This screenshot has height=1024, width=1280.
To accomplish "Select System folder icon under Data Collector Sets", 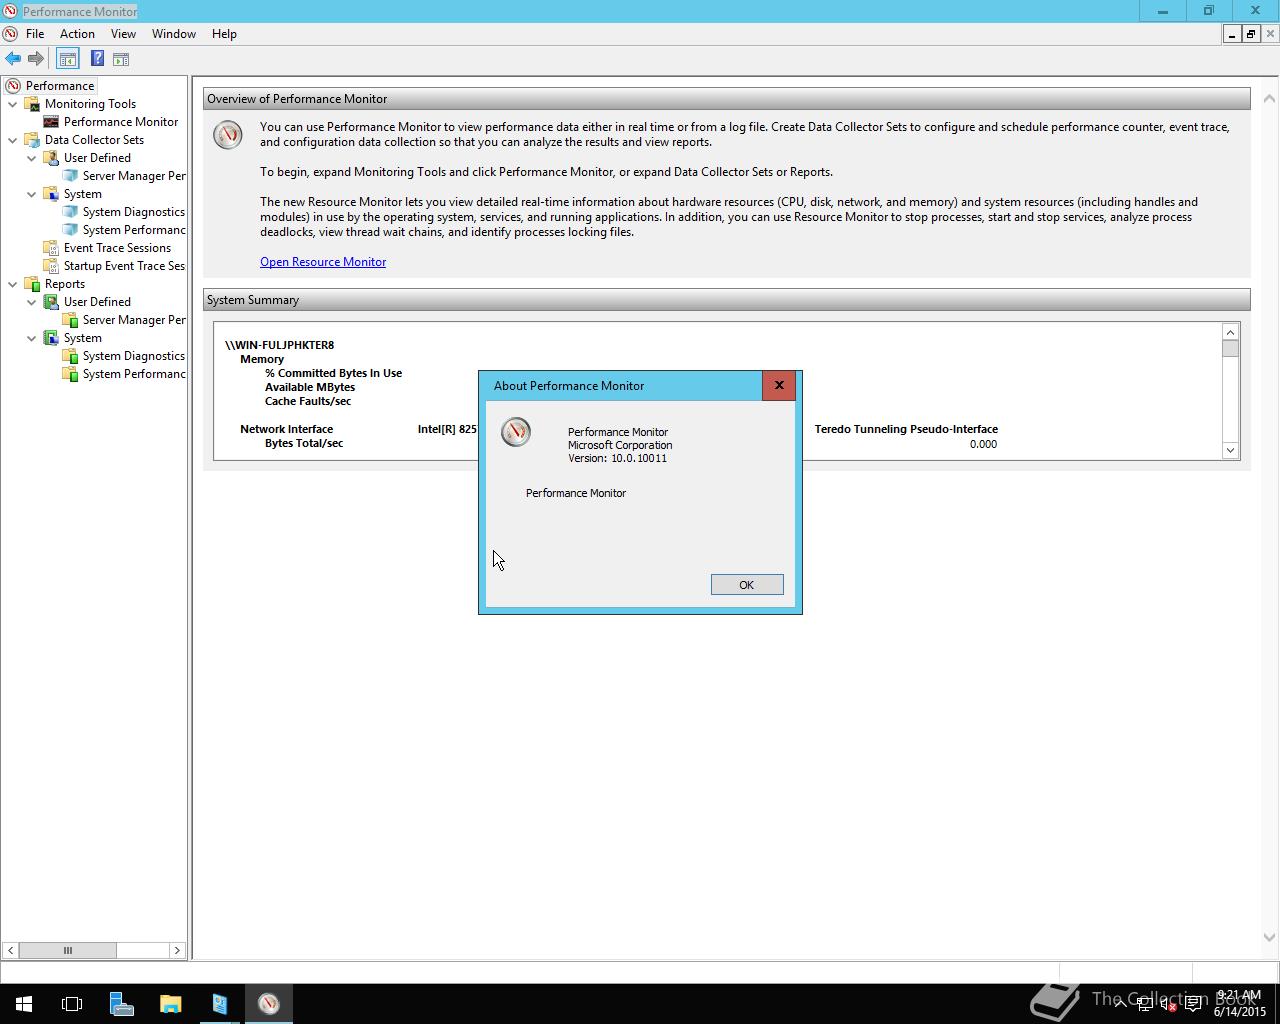I will coord(51,194).
